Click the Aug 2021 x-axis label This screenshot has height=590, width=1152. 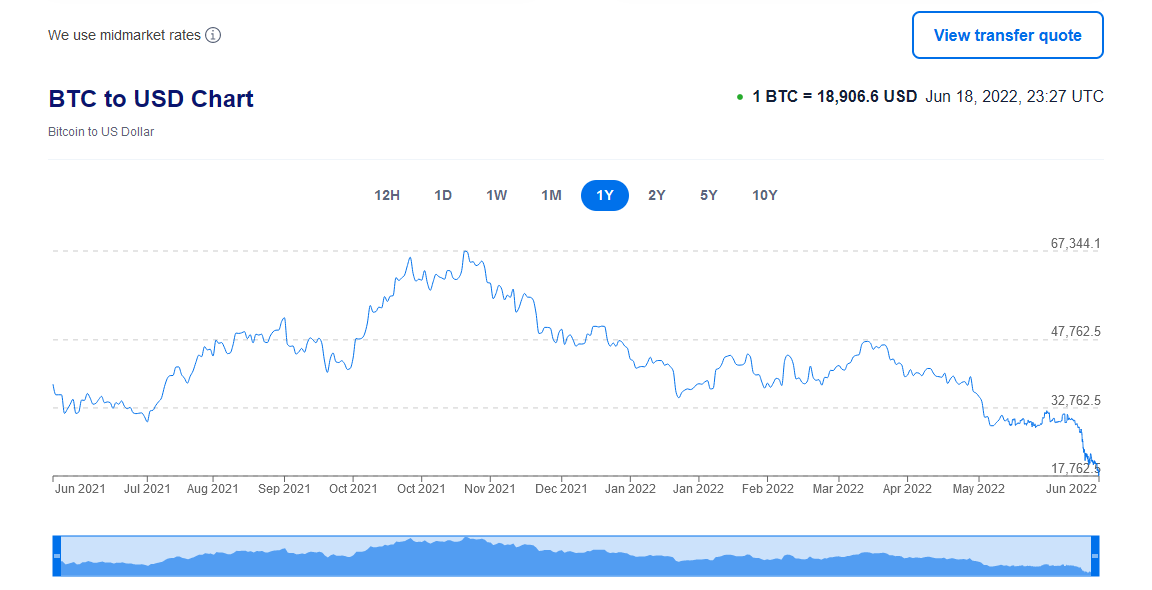coord(212,489)
